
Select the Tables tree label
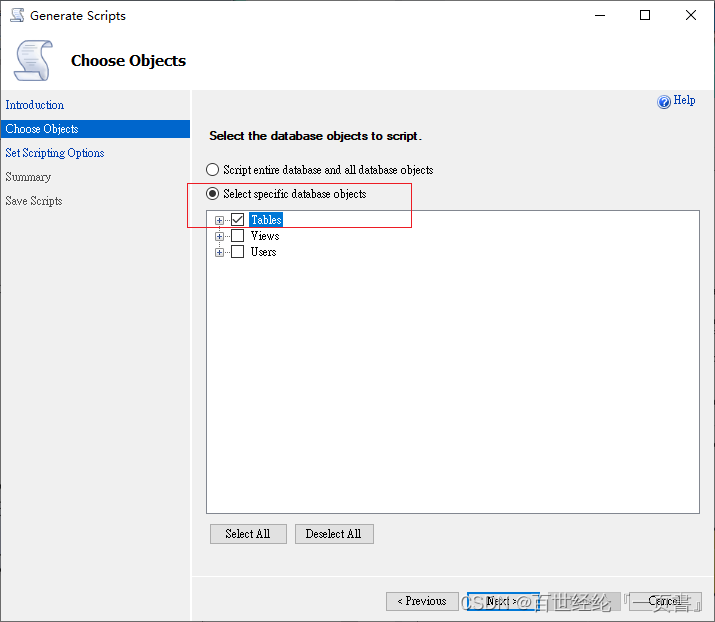(266, 220)
